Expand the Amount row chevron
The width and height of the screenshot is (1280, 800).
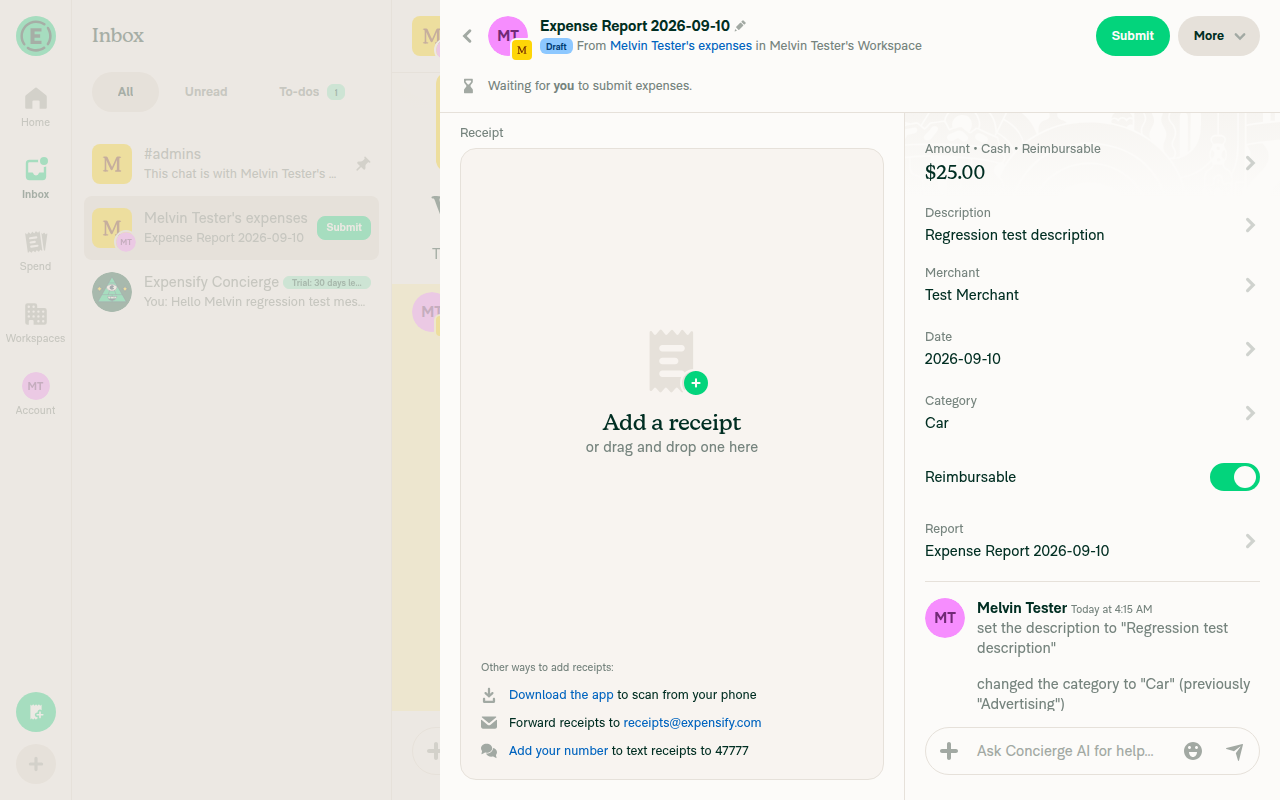coord(1250,162)
